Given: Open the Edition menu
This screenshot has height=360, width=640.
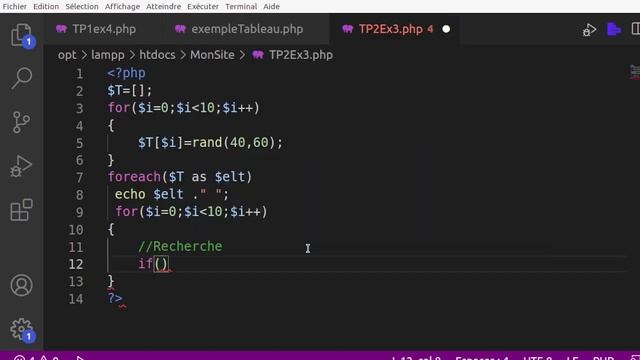Looking at the screenshot, I should 46,7.
